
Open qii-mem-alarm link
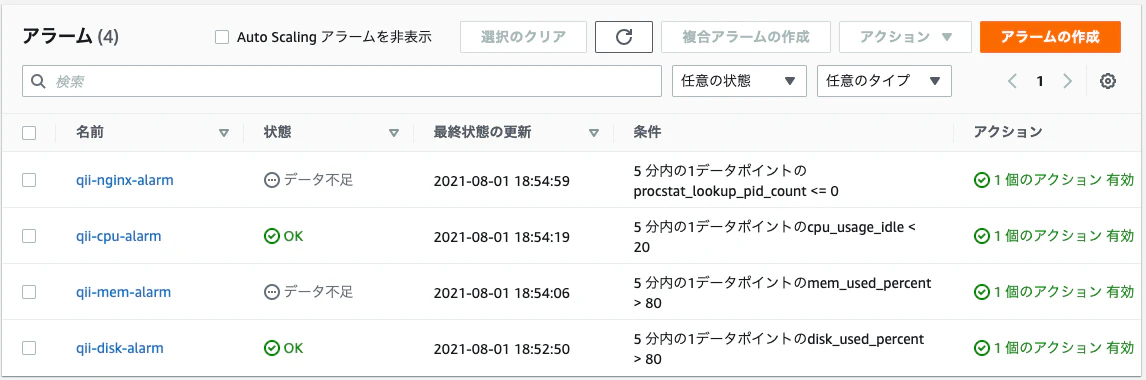[x=124, y=292]
